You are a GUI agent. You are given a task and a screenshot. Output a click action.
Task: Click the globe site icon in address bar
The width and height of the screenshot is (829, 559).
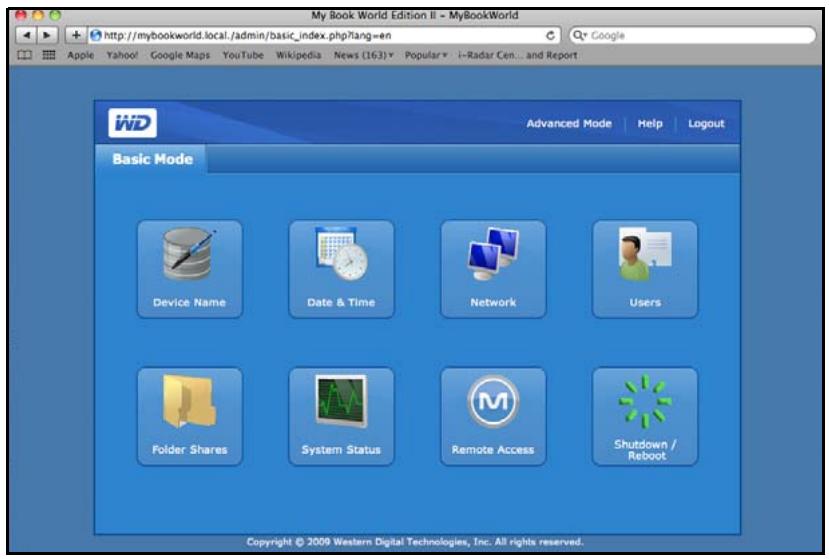[96, 35]
